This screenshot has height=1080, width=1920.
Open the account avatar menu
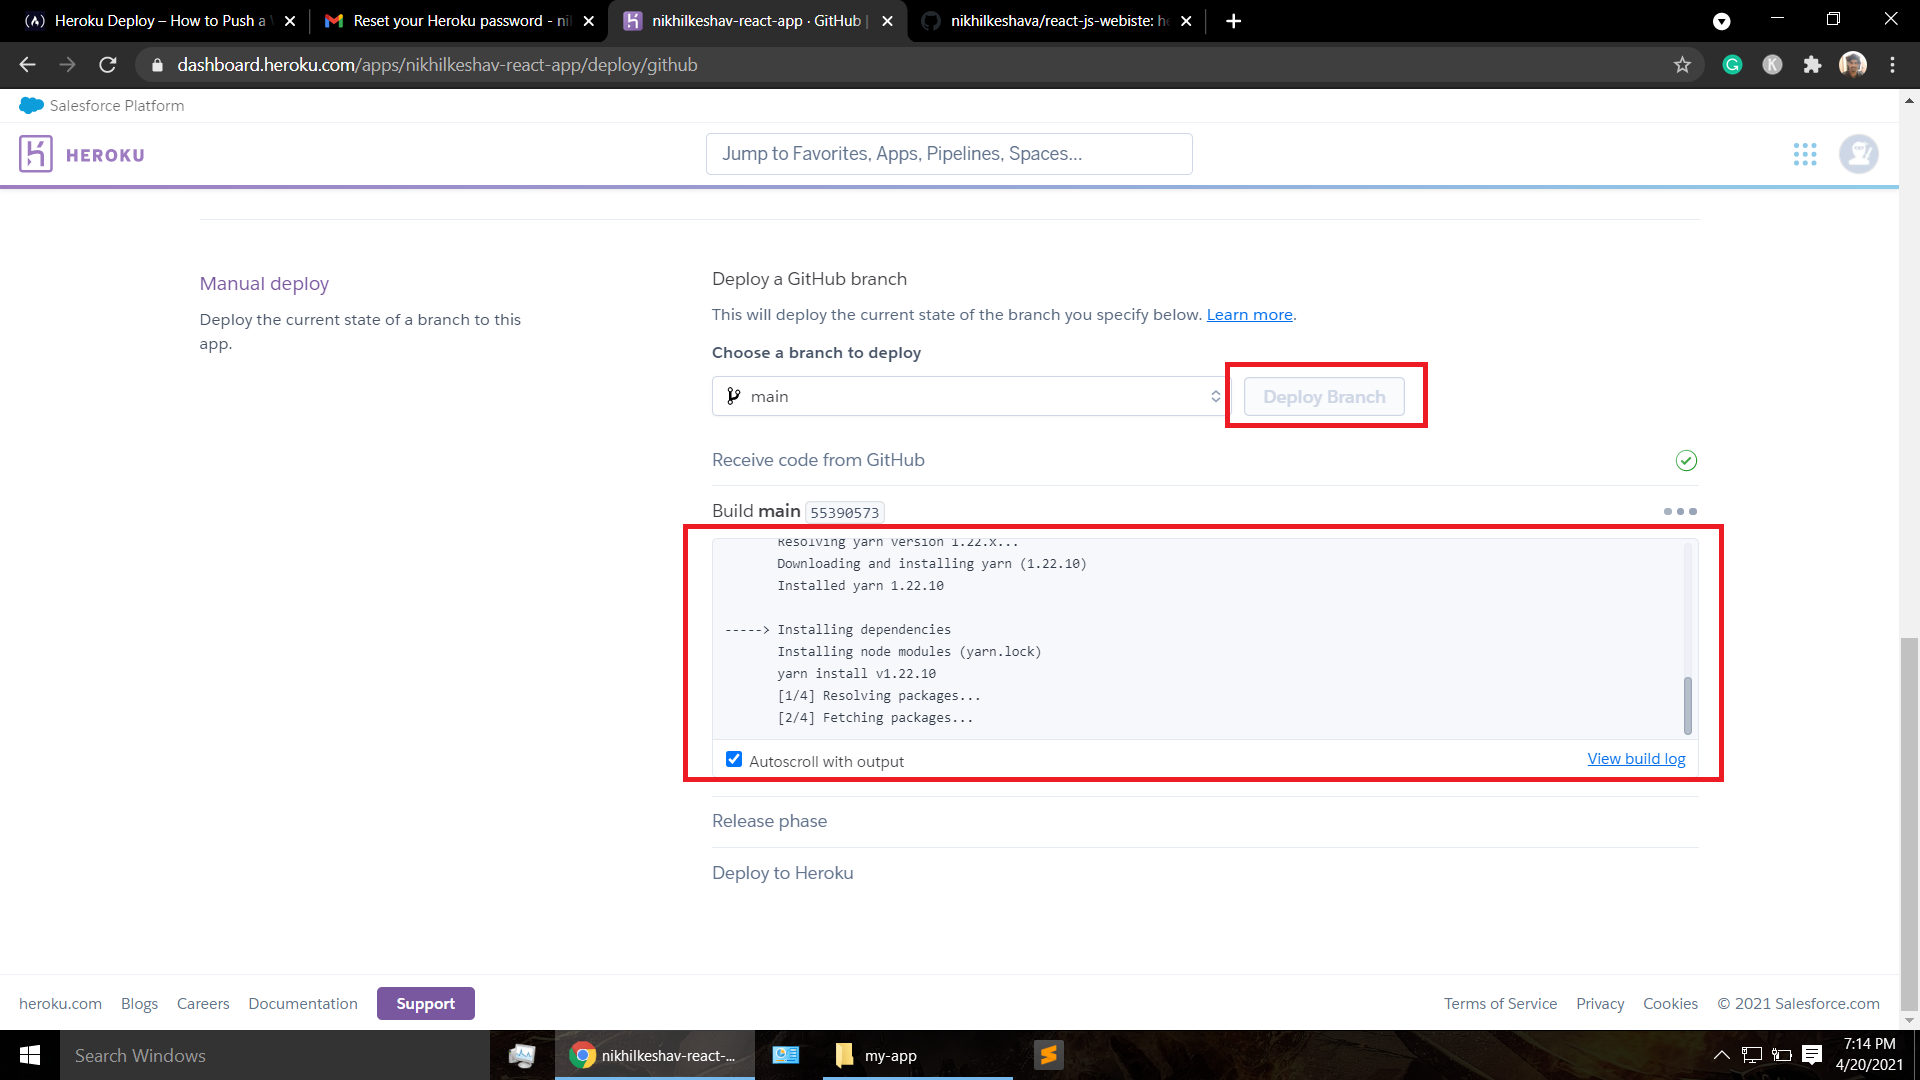pyautogui.click(x=1859, y=154)
